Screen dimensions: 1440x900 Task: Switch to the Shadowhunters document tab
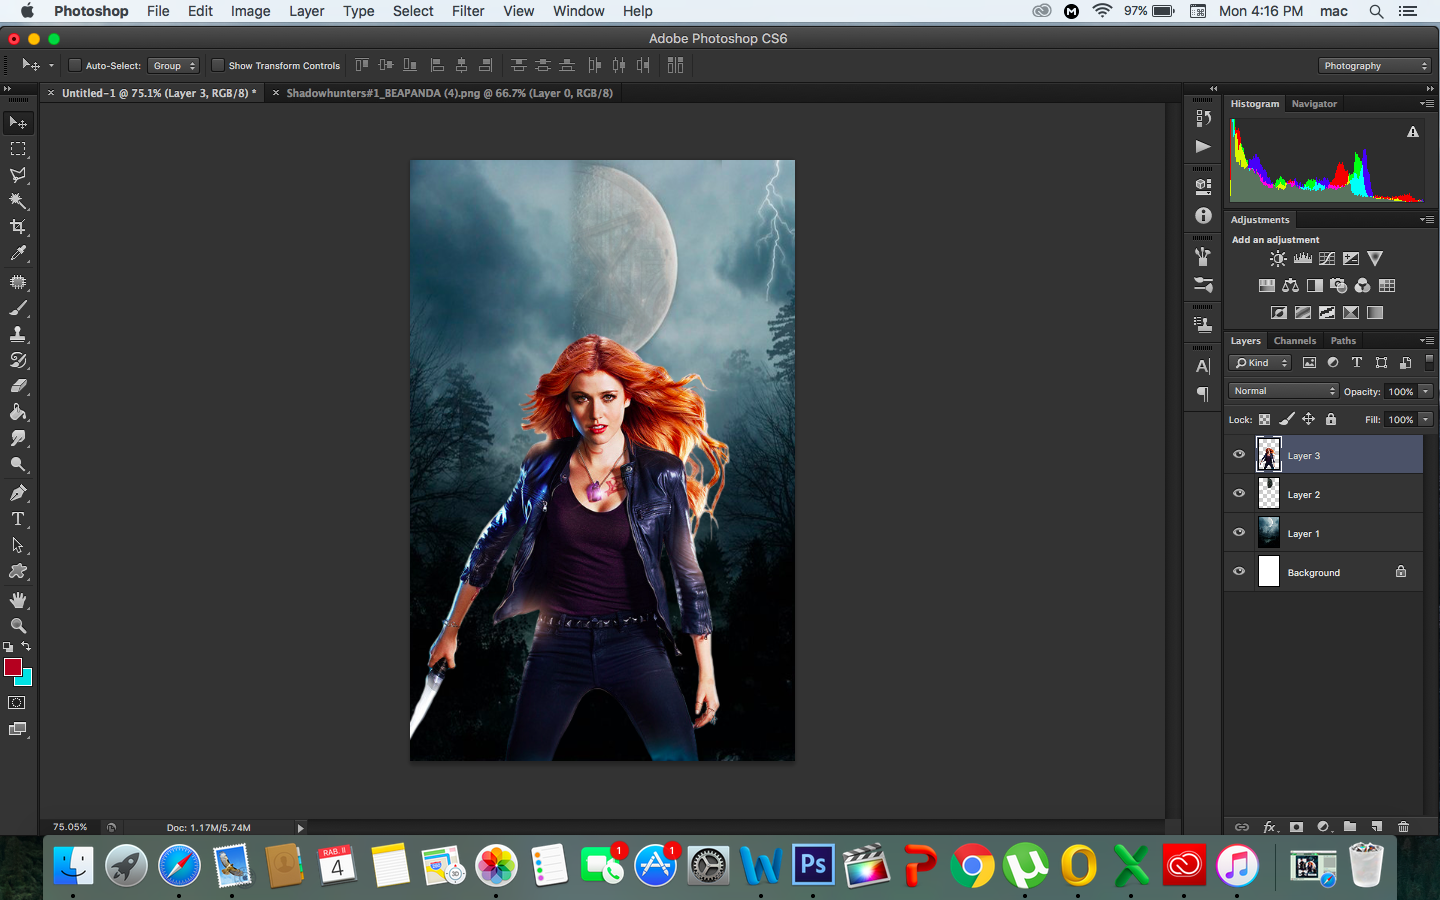449,93
